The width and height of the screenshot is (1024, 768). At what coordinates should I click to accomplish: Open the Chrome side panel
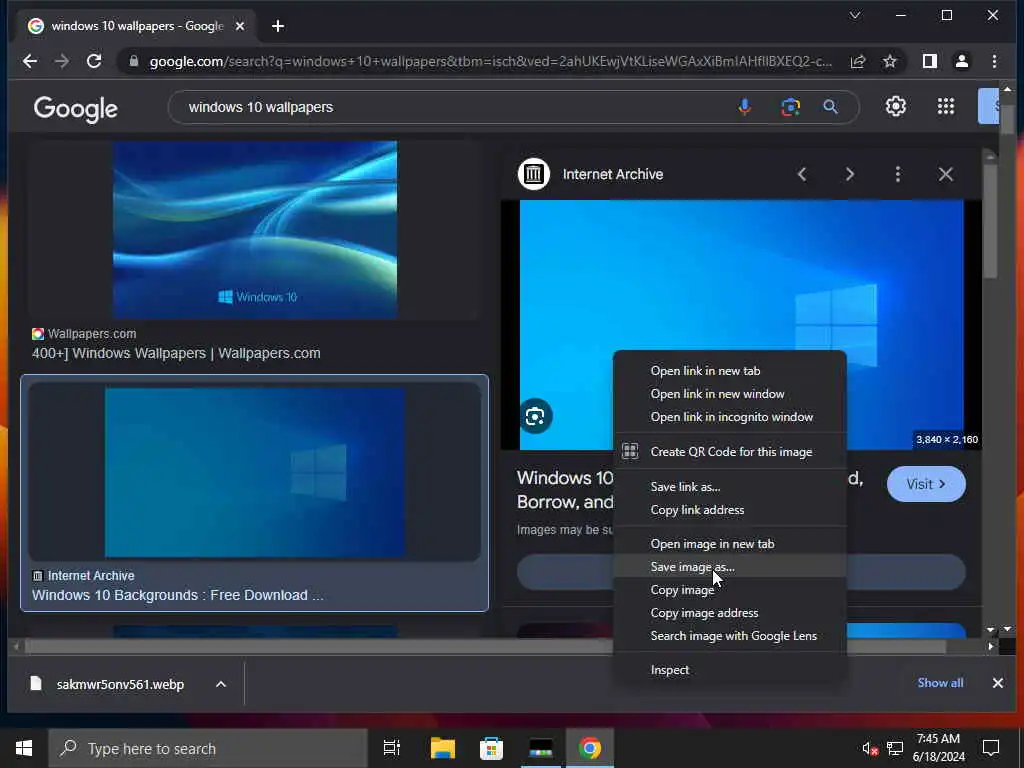point(929,61)
